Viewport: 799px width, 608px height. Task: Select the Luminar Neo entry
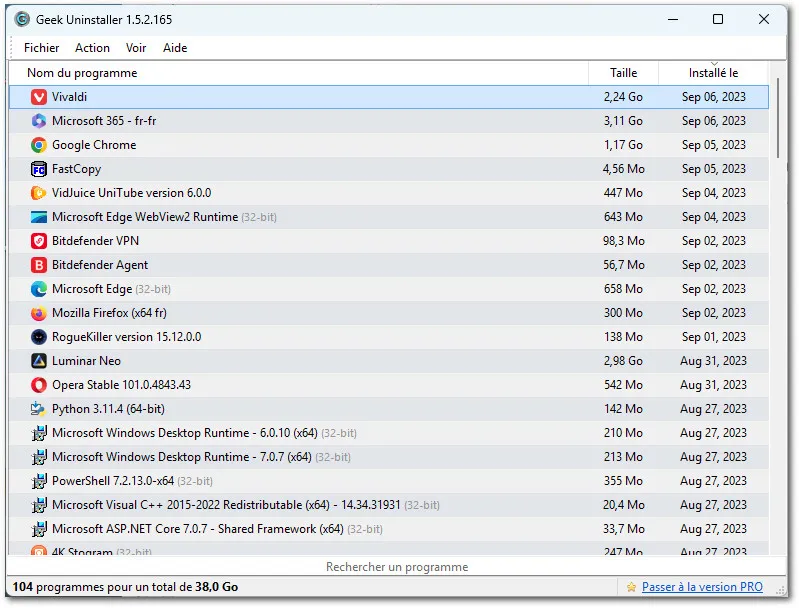click(x=86, y=361)
